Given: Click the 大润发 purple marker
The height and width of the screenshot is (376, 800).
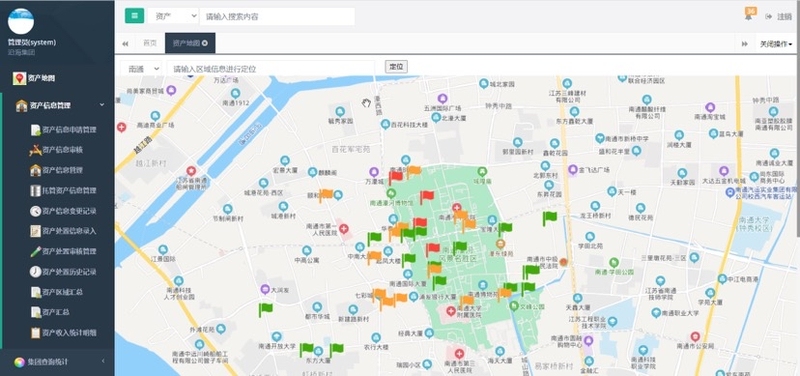Looking at the screenshot, I should [265, 289].
